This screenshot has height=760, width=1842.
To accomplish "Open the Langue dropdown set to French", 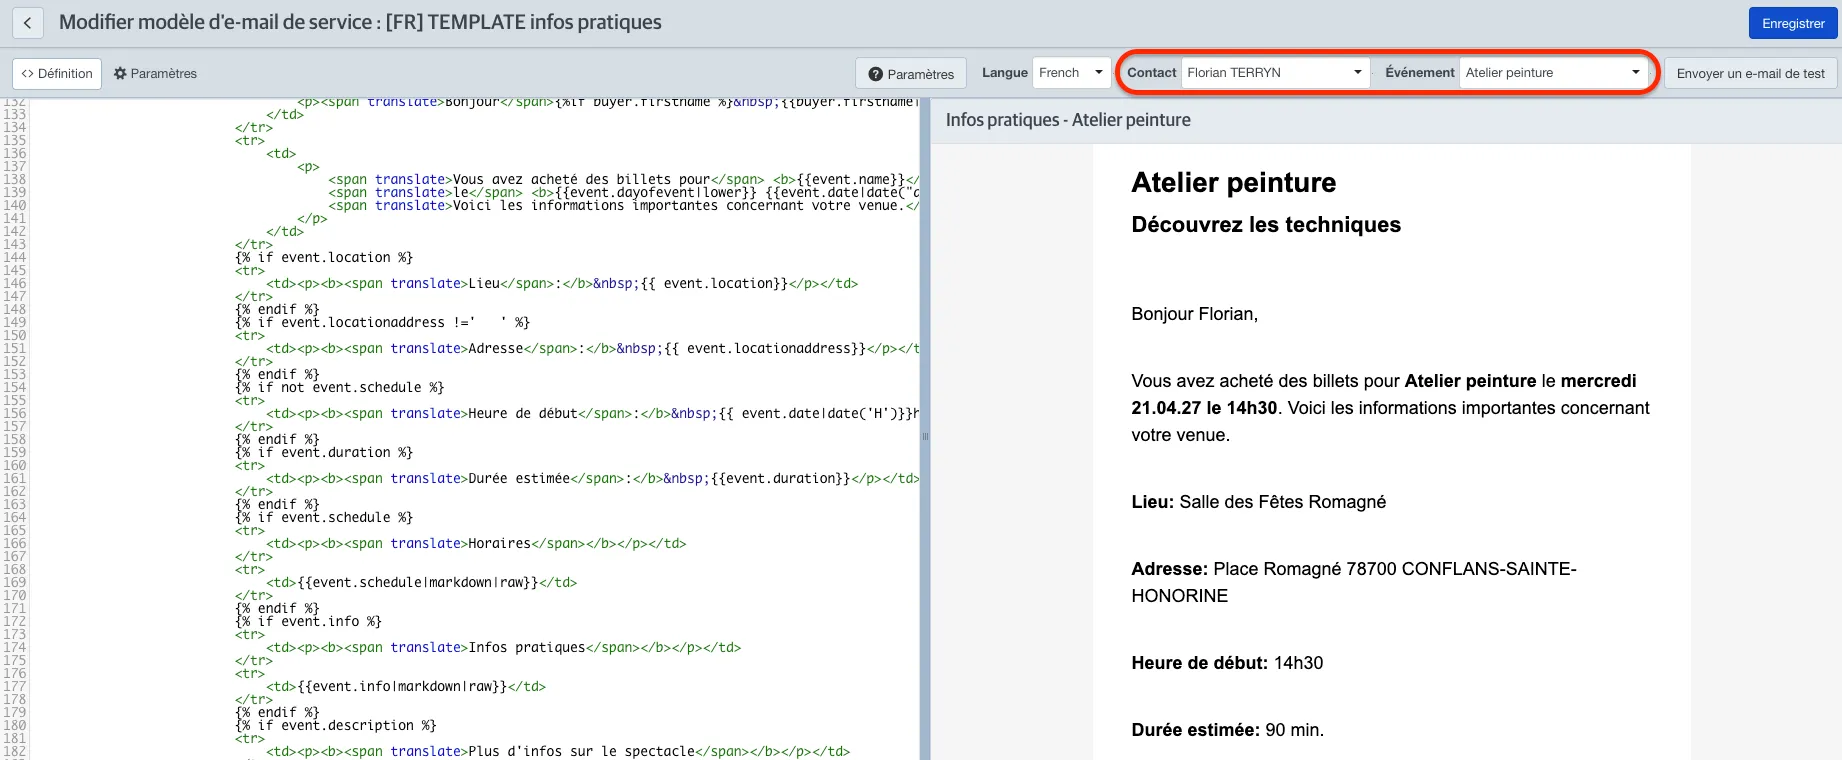I will (x=1071, y=73).
